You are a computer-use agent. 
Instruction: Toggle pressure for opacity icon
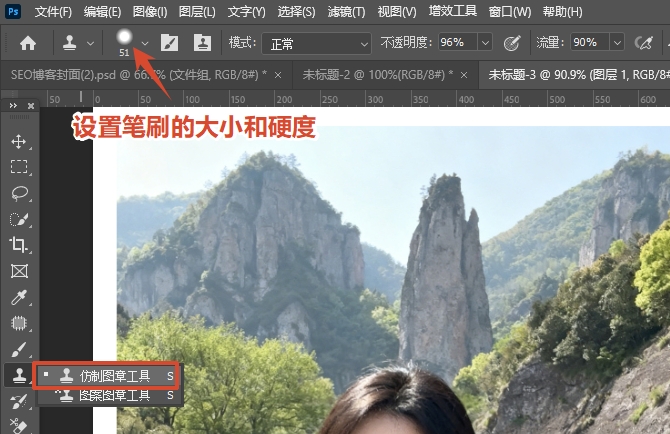point(512,43)
